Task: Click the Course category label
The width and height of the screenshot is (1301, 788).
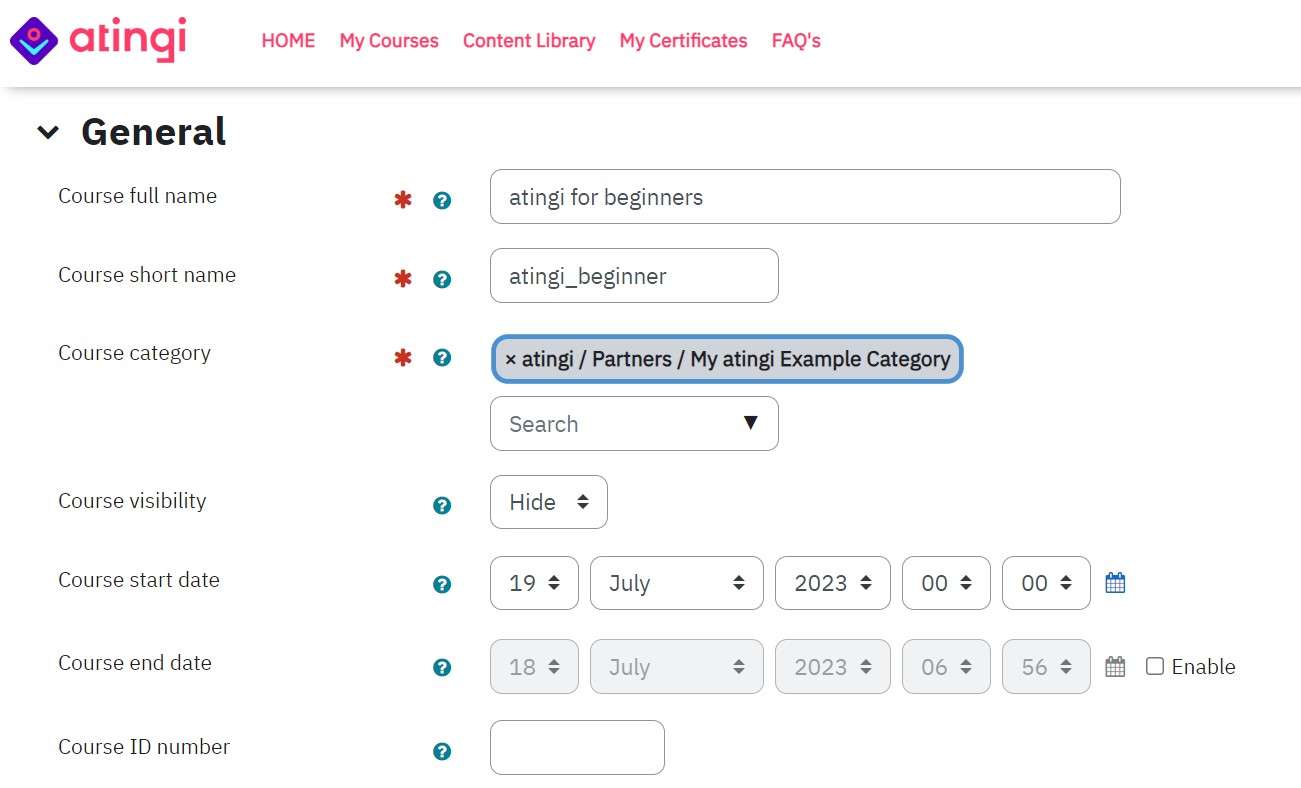Action: tap(134, 353)
